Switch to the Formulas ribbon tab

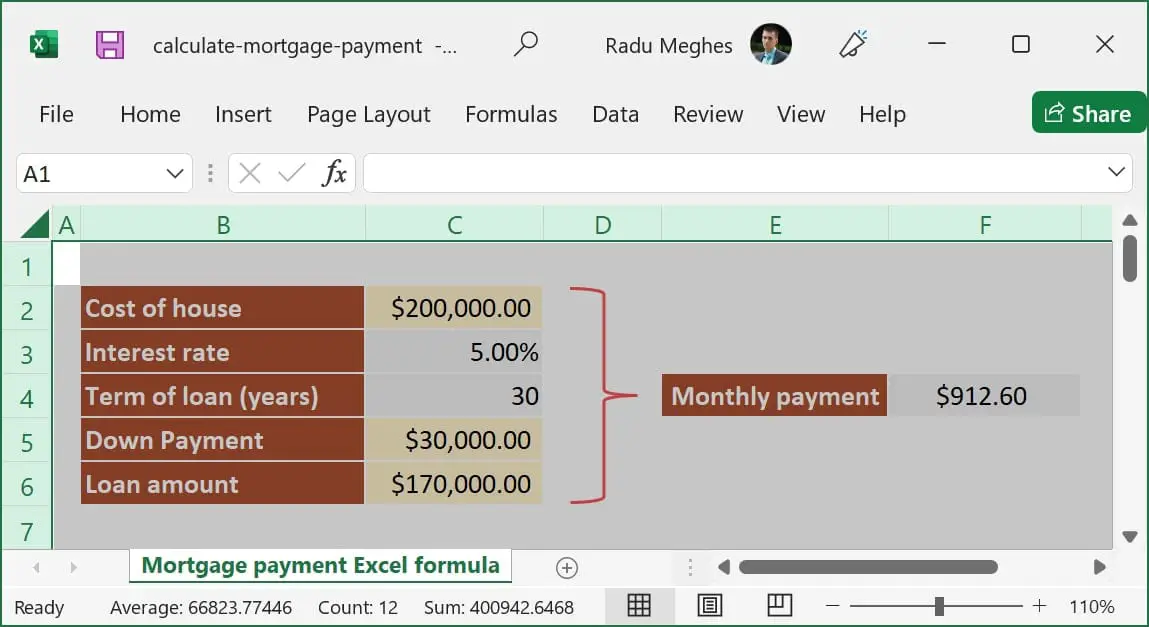(x=511, y=114)
